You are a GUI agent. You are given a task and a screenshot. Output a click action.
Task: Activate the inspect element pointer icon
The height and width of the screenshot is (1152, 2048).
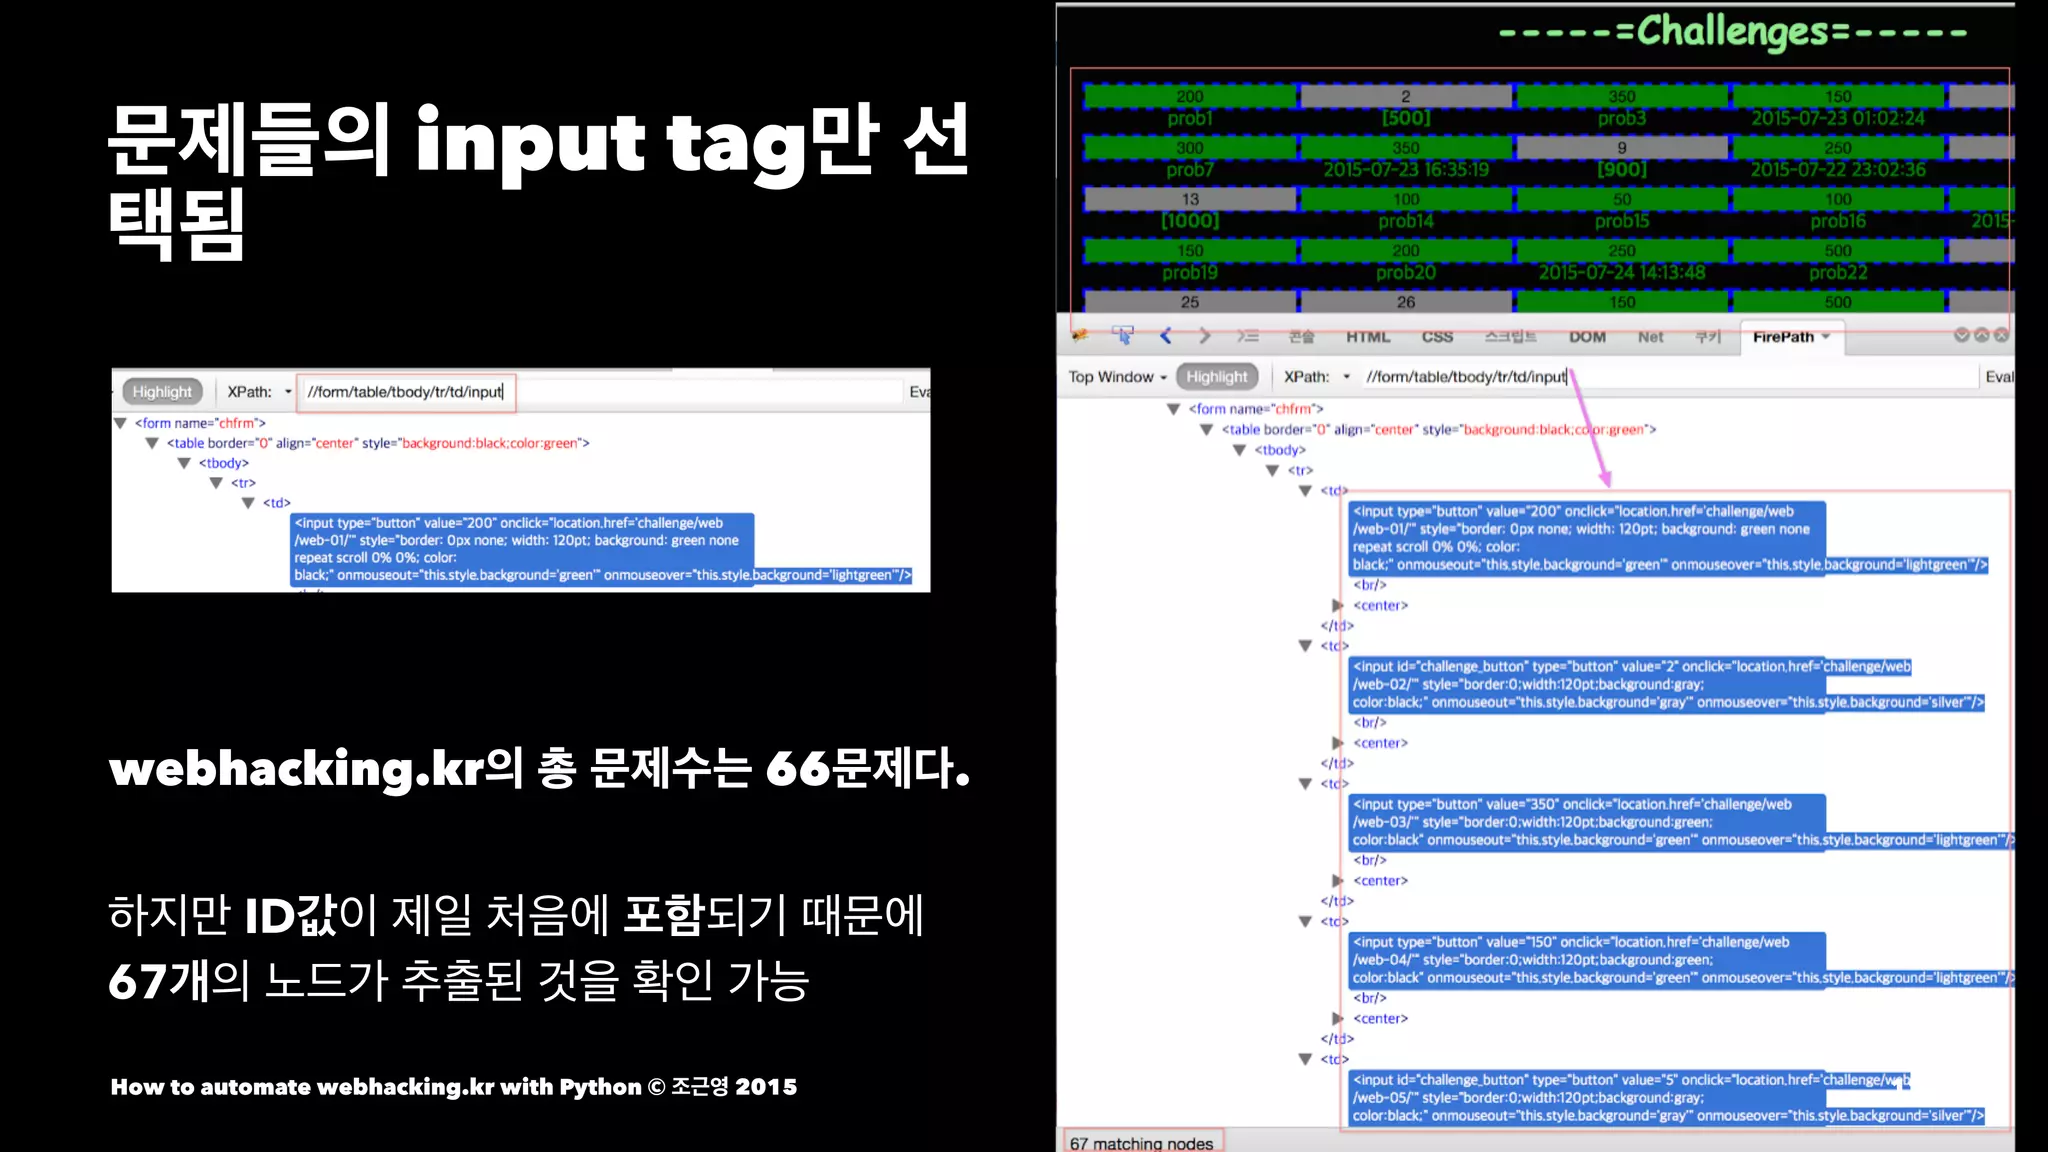pyautogui.click(x=1123, y=336)
